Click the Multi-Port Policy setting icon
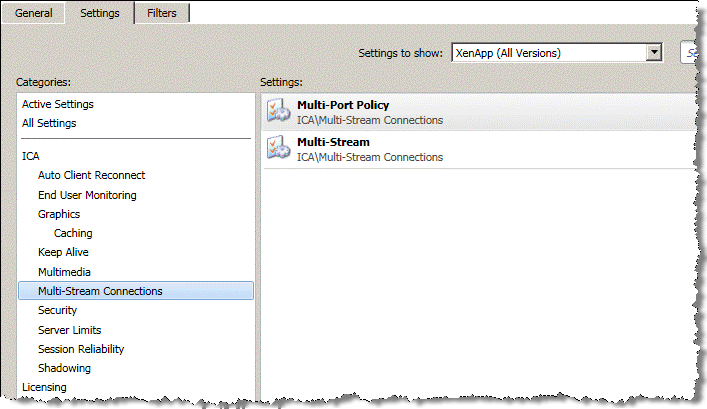The image size is (707, 409). (x=278, y=110)
